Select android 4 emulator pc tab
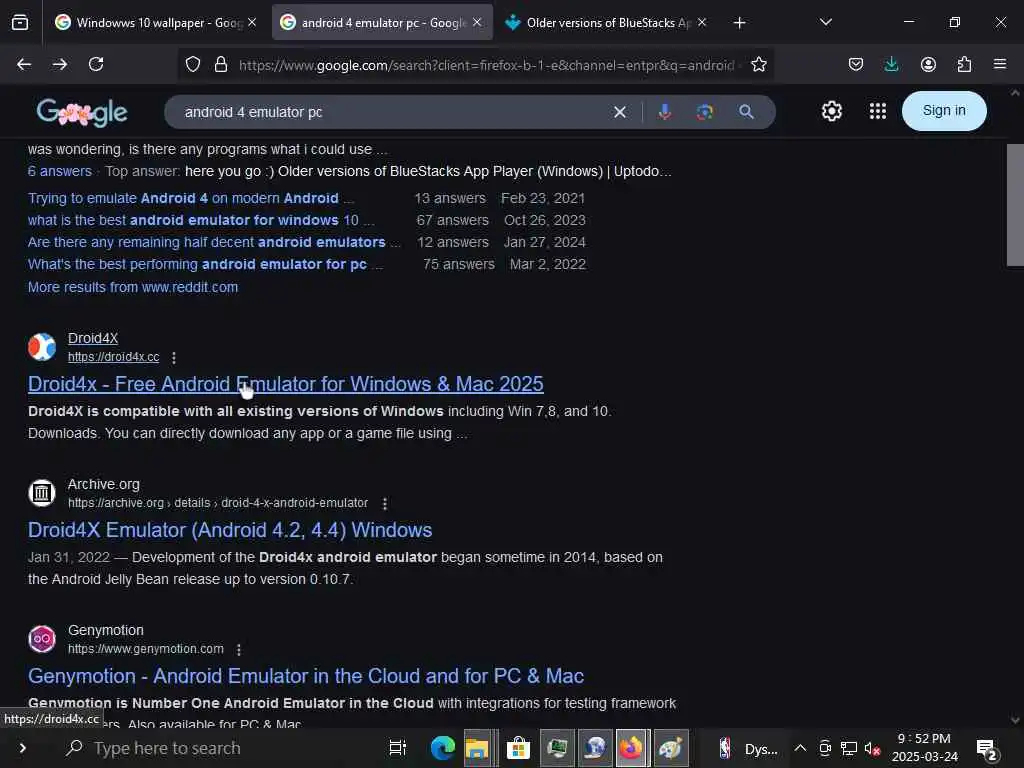This screenshot has height=768, width=1024. [x=382, y=23]
